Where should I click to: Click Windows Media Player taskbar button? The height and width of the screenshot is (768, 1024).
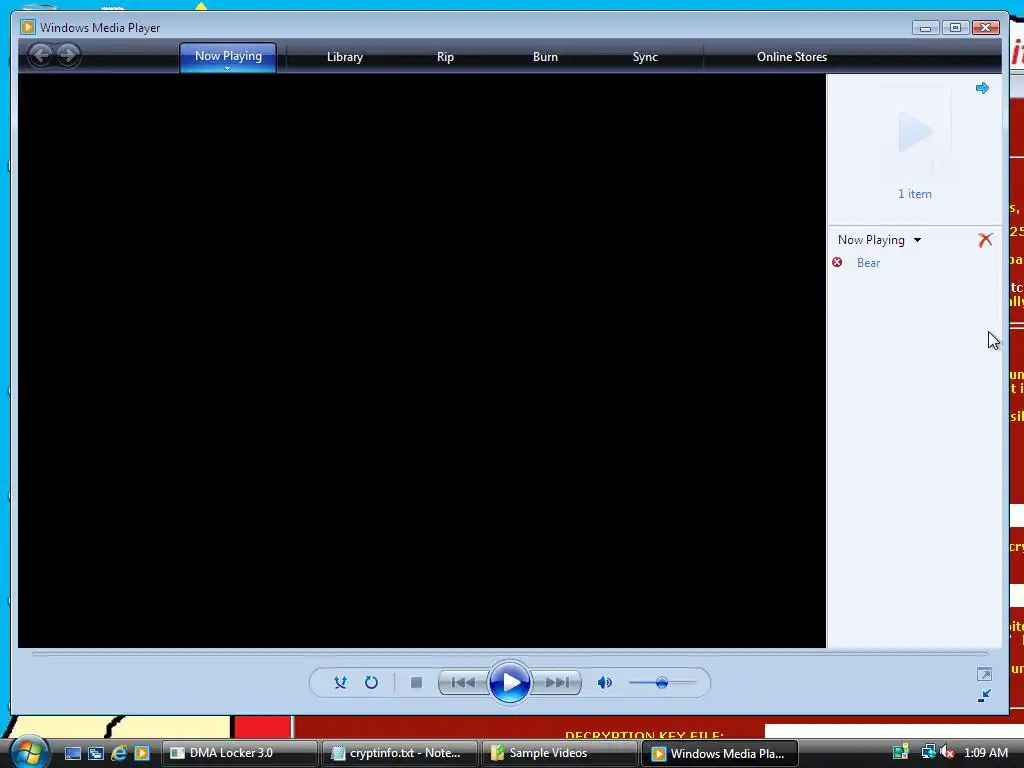click(x=720, y=753)
